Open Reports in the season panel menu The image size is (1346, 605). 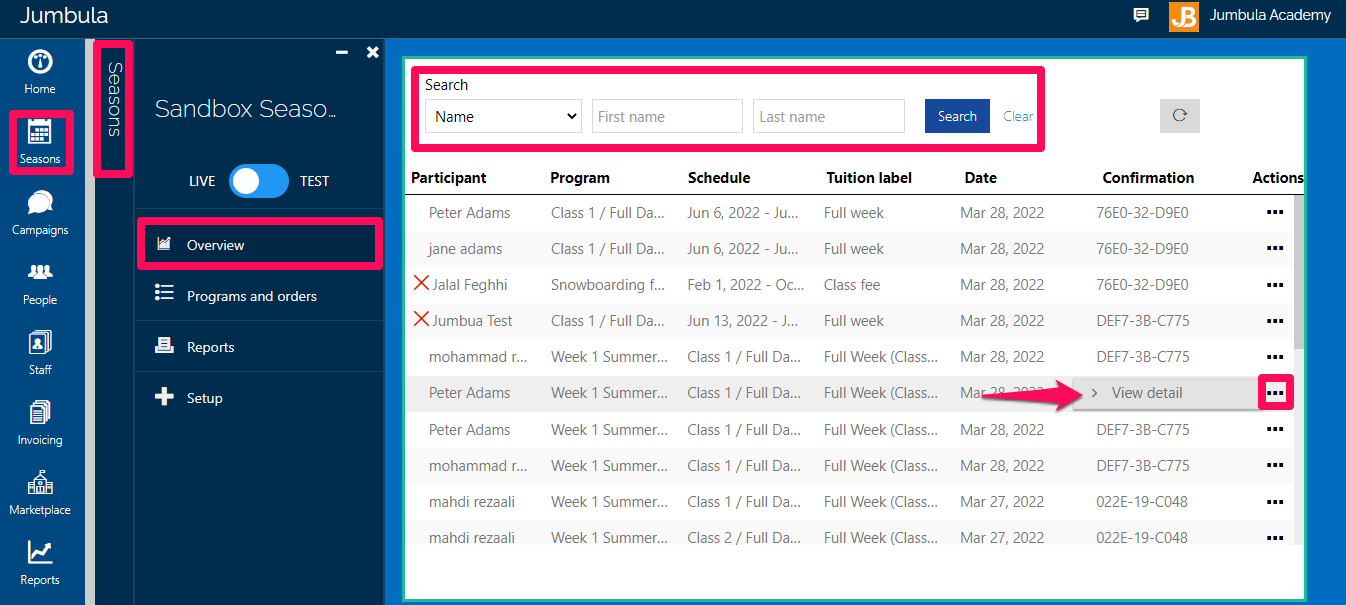click(259, 347)
